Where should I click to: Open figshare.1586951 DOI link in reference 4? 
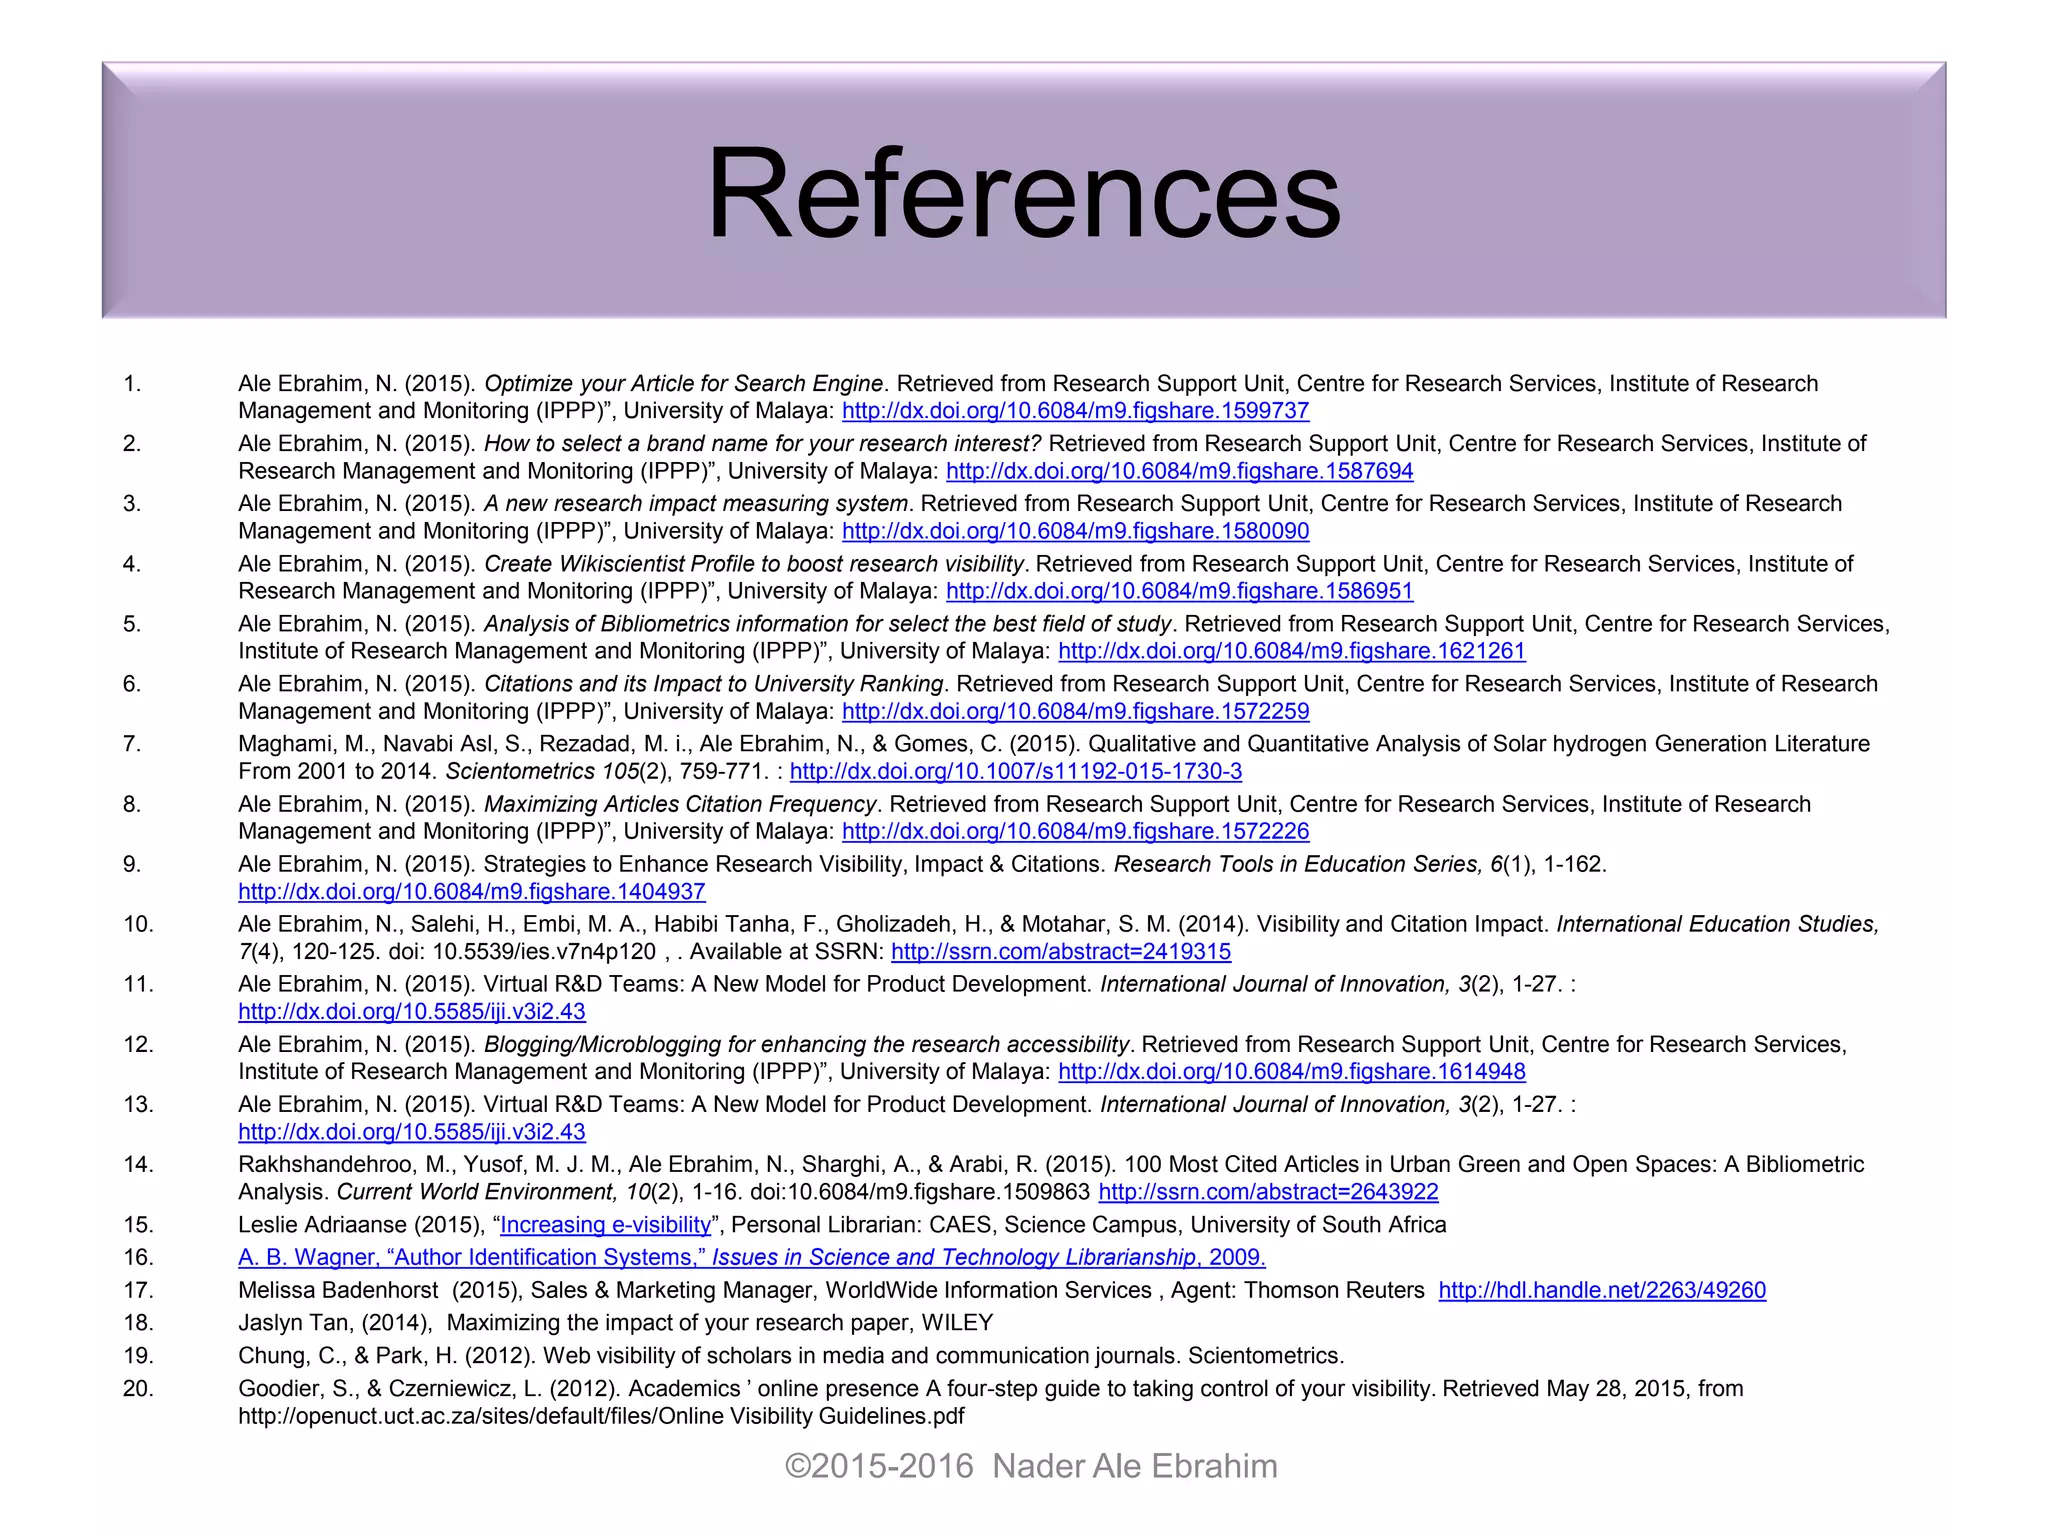[x=1179, y=591]
